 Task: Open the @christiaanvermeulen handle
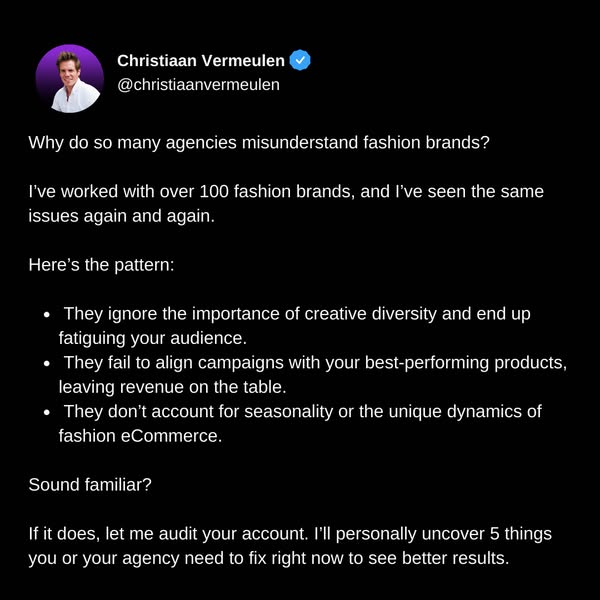click(198, 85)
